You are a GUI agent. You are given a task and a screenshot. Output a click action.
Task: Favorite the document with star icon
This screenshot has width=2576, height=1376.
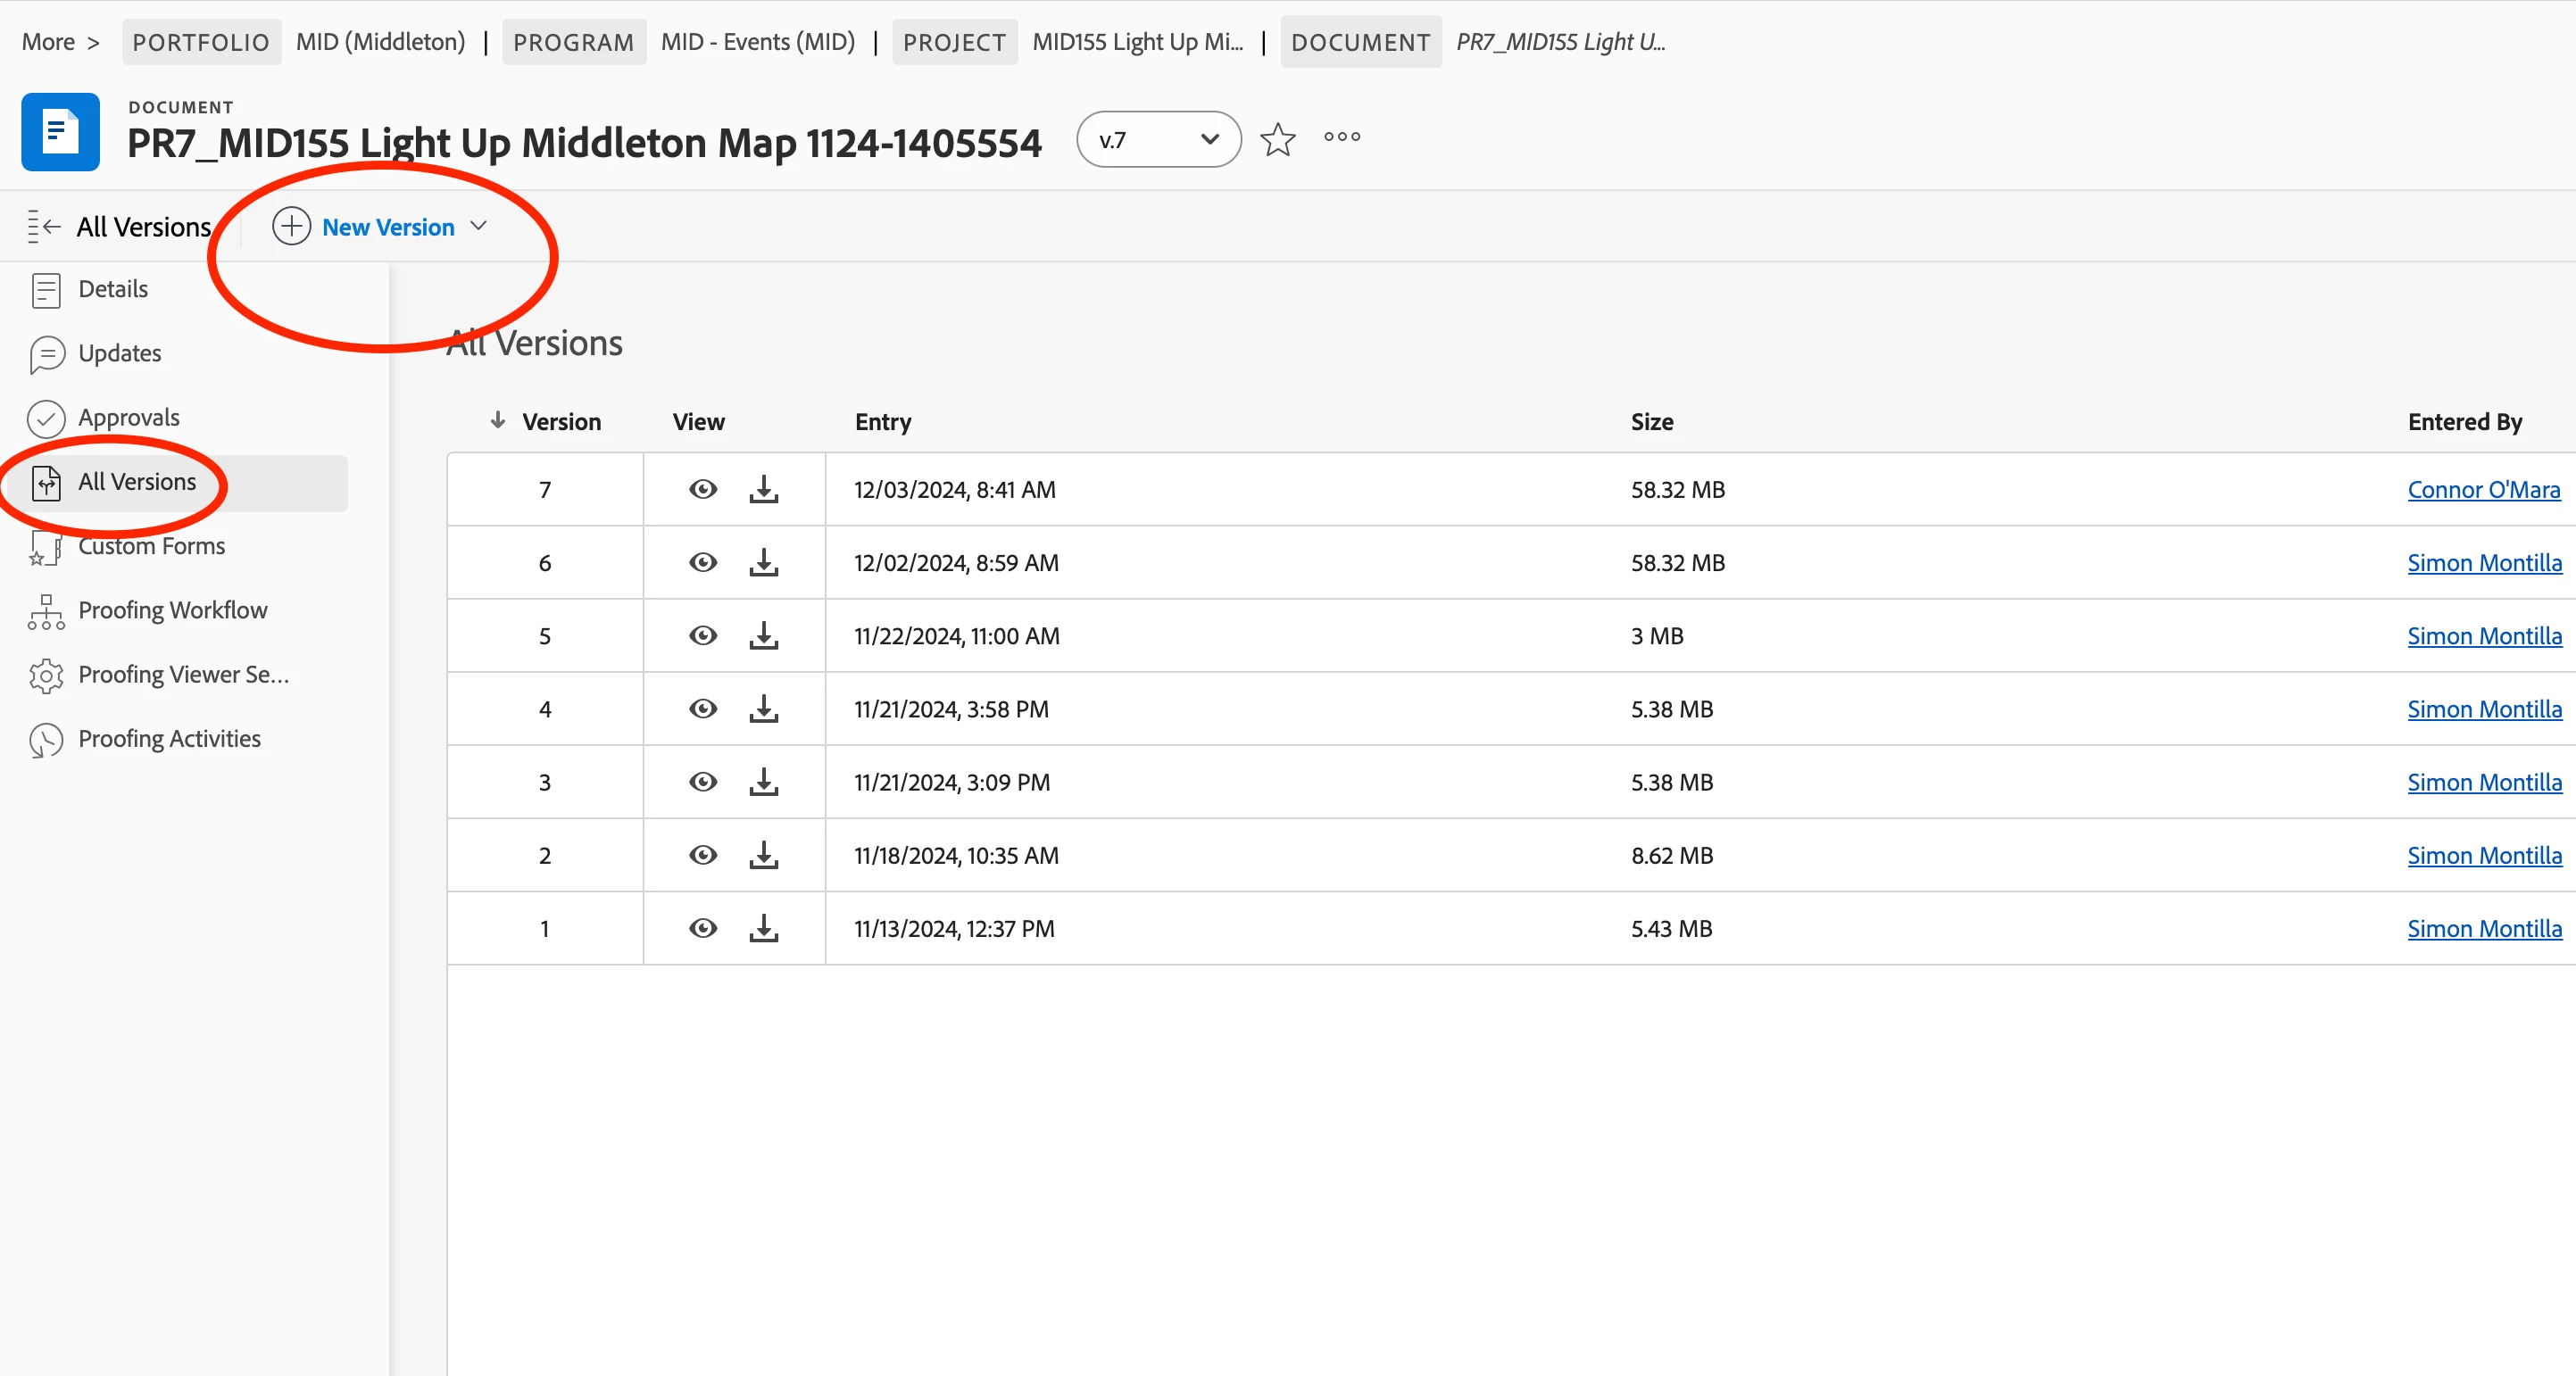(x=1277, y=140)
